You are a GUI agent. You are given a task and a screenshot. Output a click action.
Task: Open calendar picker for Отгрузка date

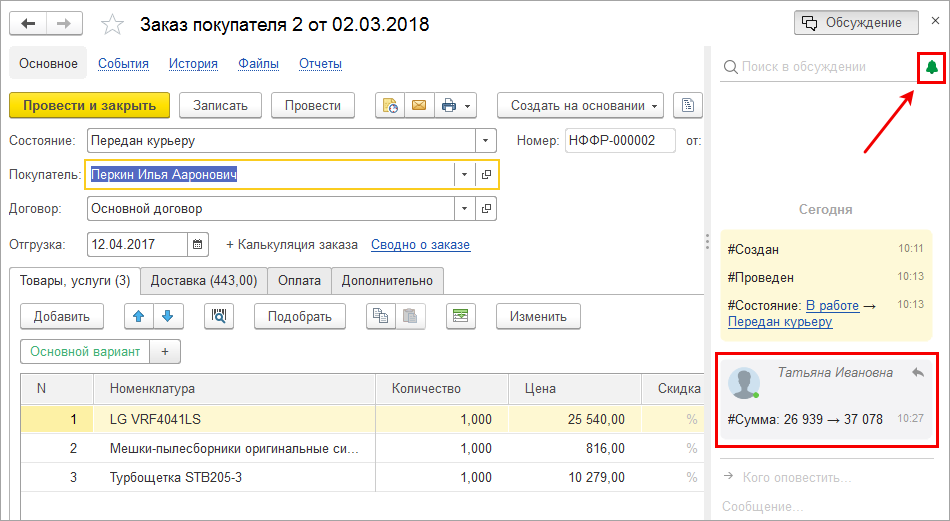(198, 244)
